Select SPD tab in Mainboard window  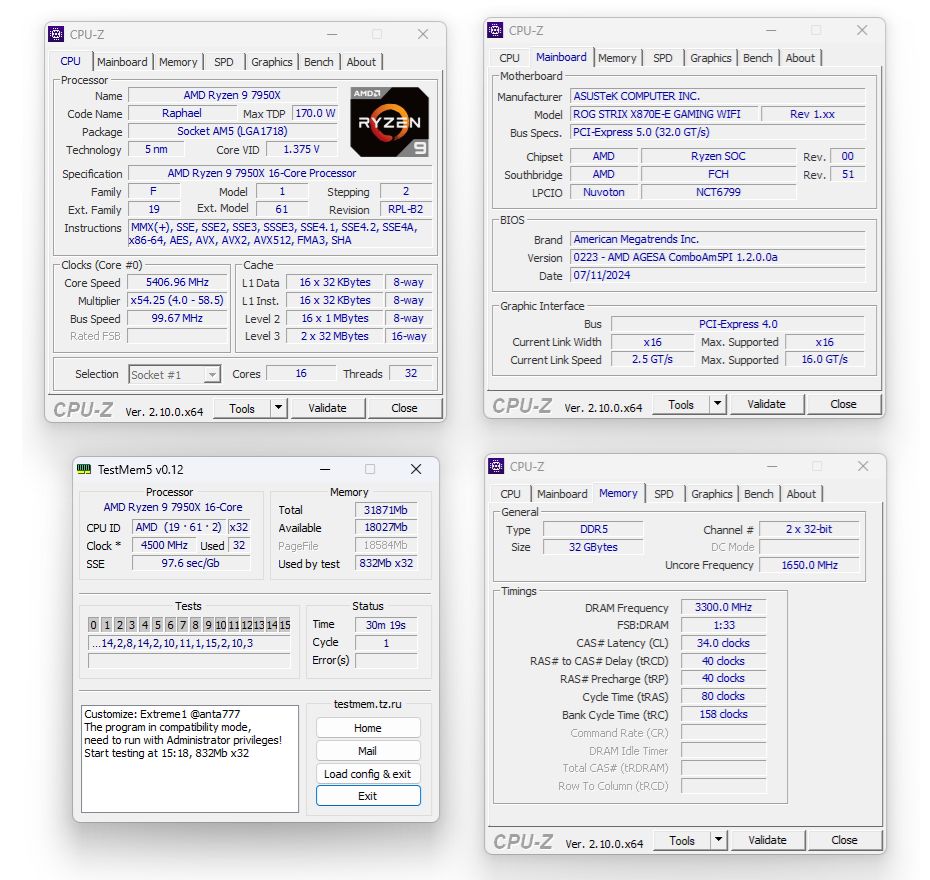(x=663, y=58)
